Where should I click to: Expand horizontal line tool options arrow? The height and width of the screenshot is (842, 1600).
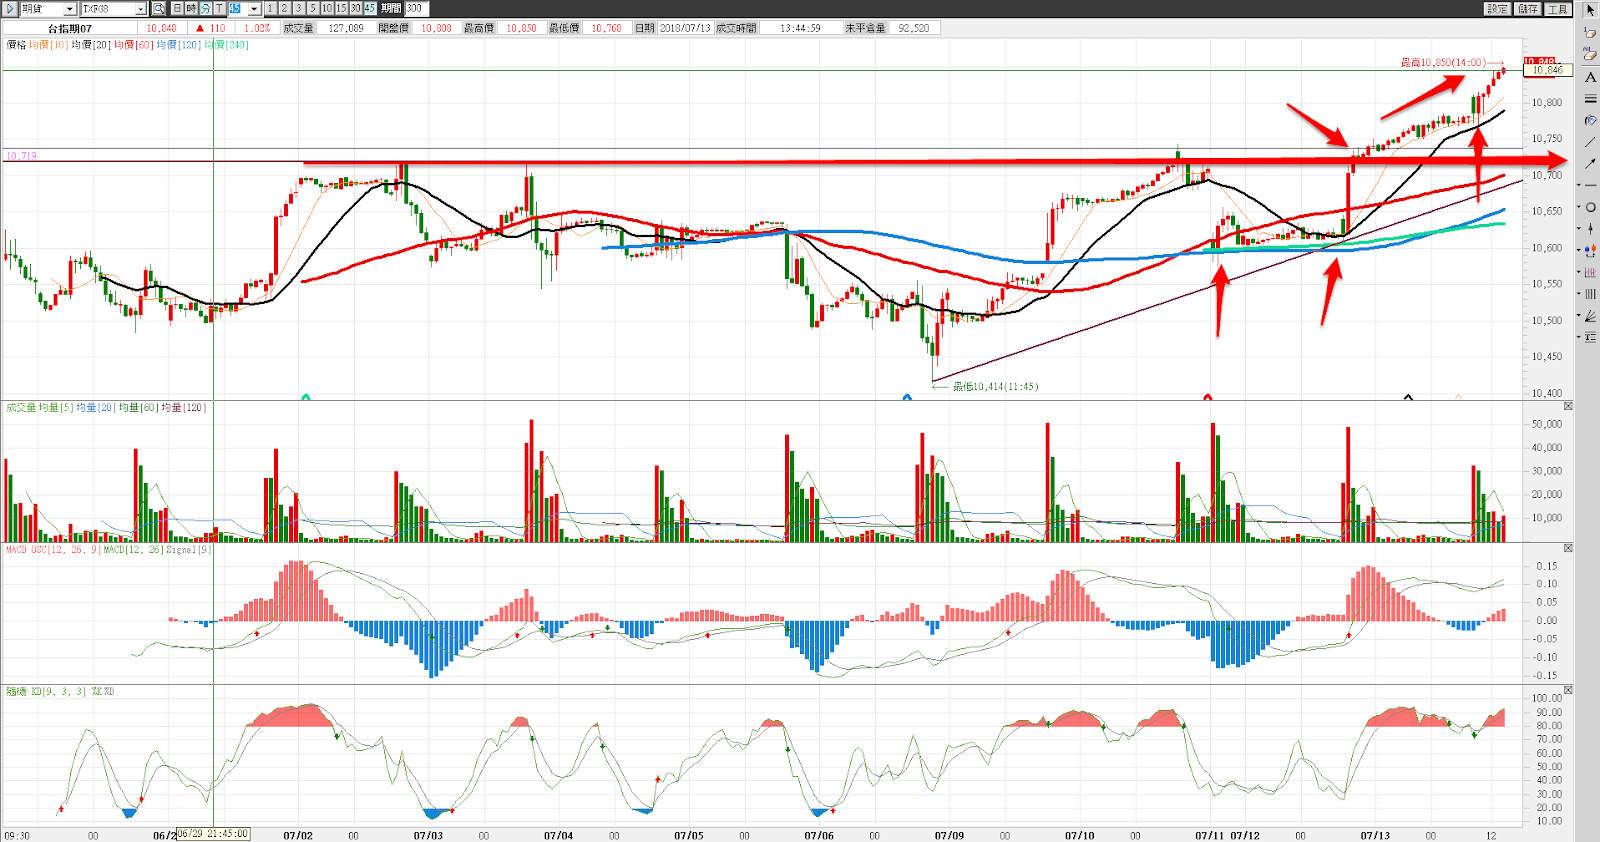(x=1578, y=185)
